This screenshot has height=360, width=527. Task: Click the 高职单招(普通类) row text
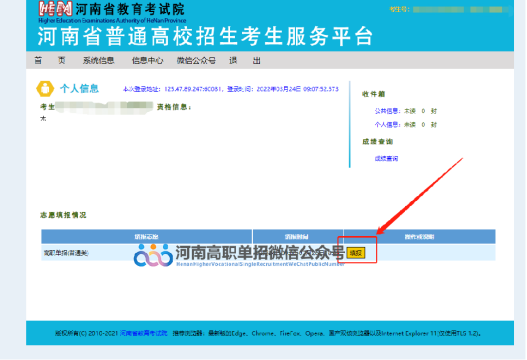coord(66,253)
